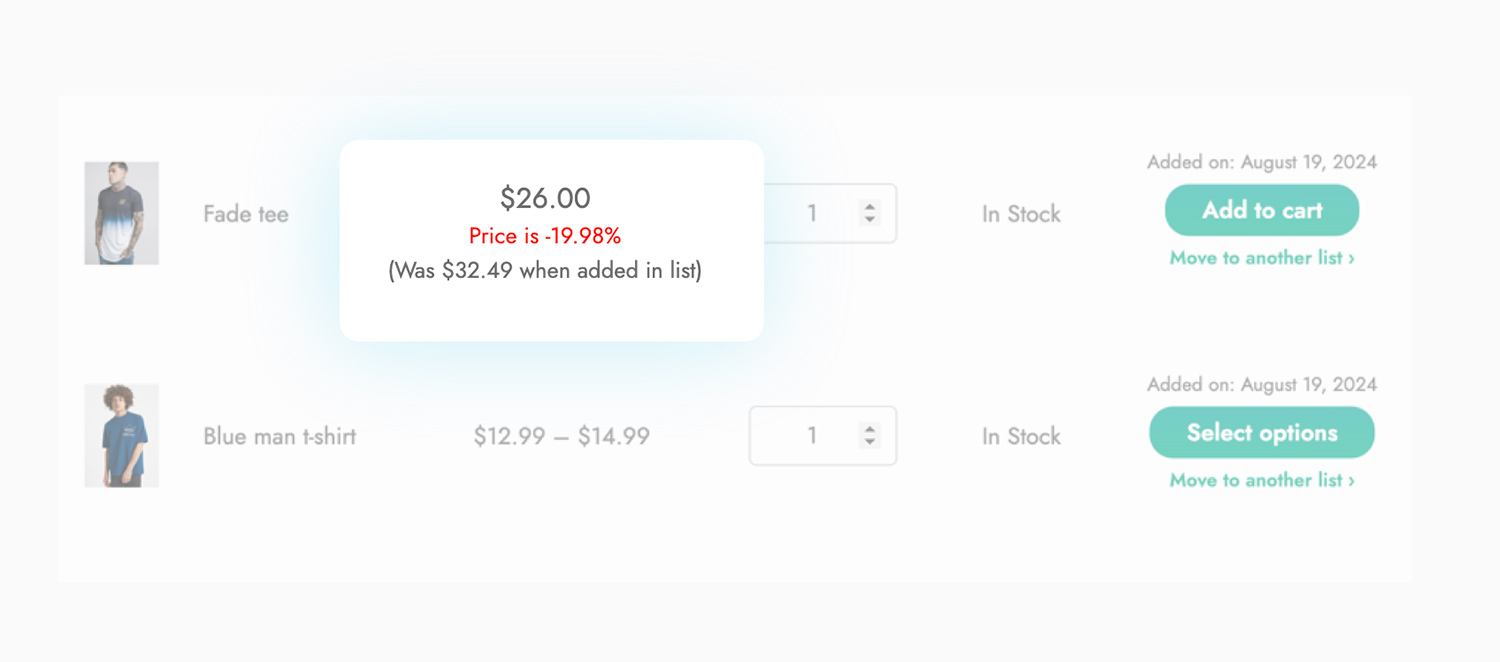Click the red price drop percentage text
1500x662 pixels.
point(545,237)
